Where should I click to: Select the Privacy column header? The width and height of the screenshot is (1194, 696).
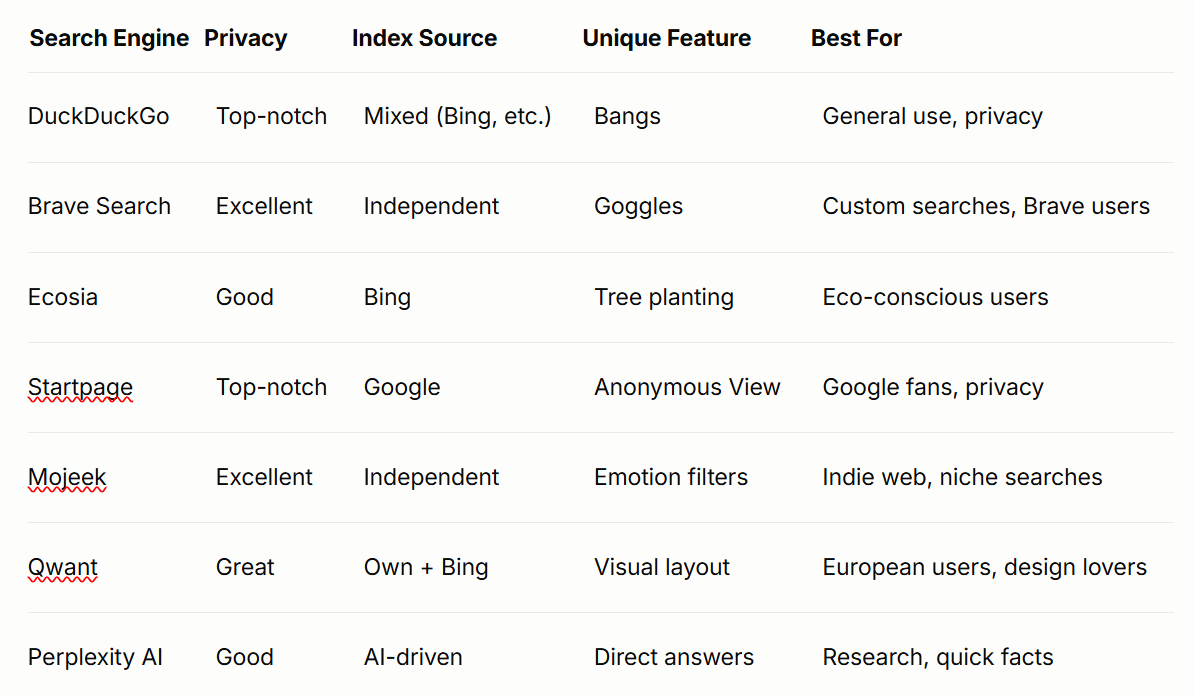coord(245,38)
